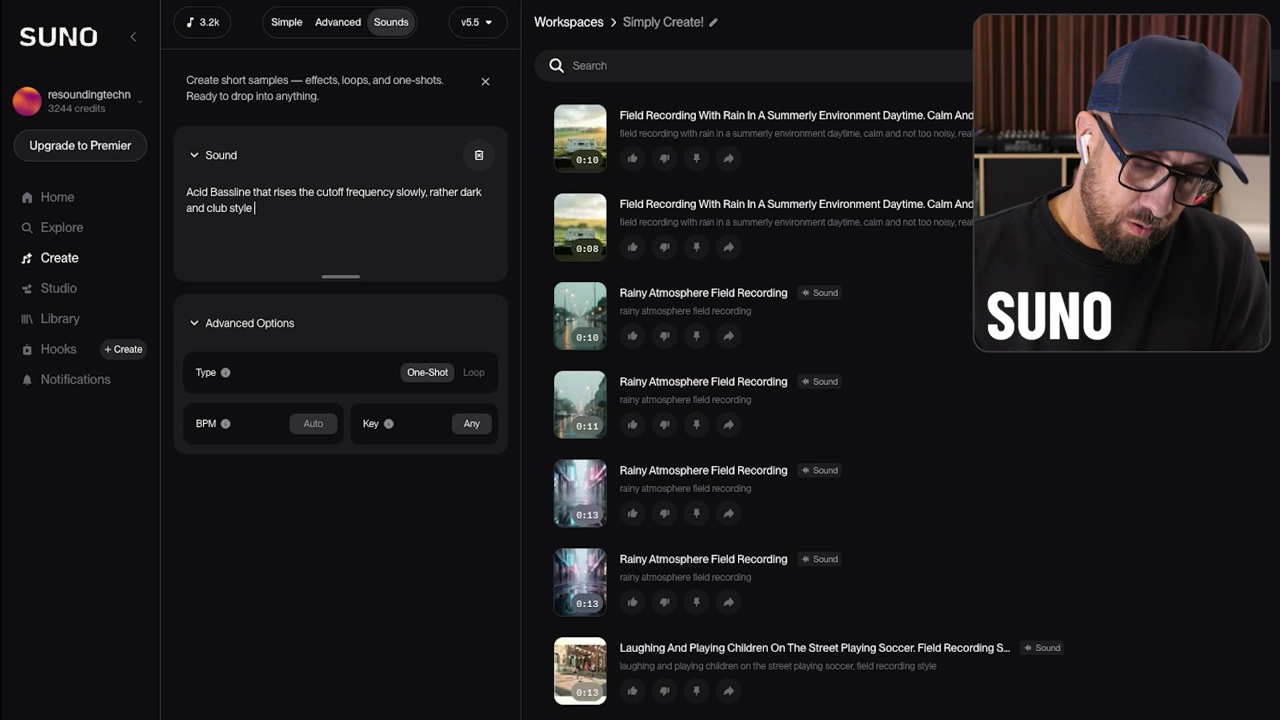Pin the 0:11 Rainy Atmosphere Field Recording

coord(696,425)
